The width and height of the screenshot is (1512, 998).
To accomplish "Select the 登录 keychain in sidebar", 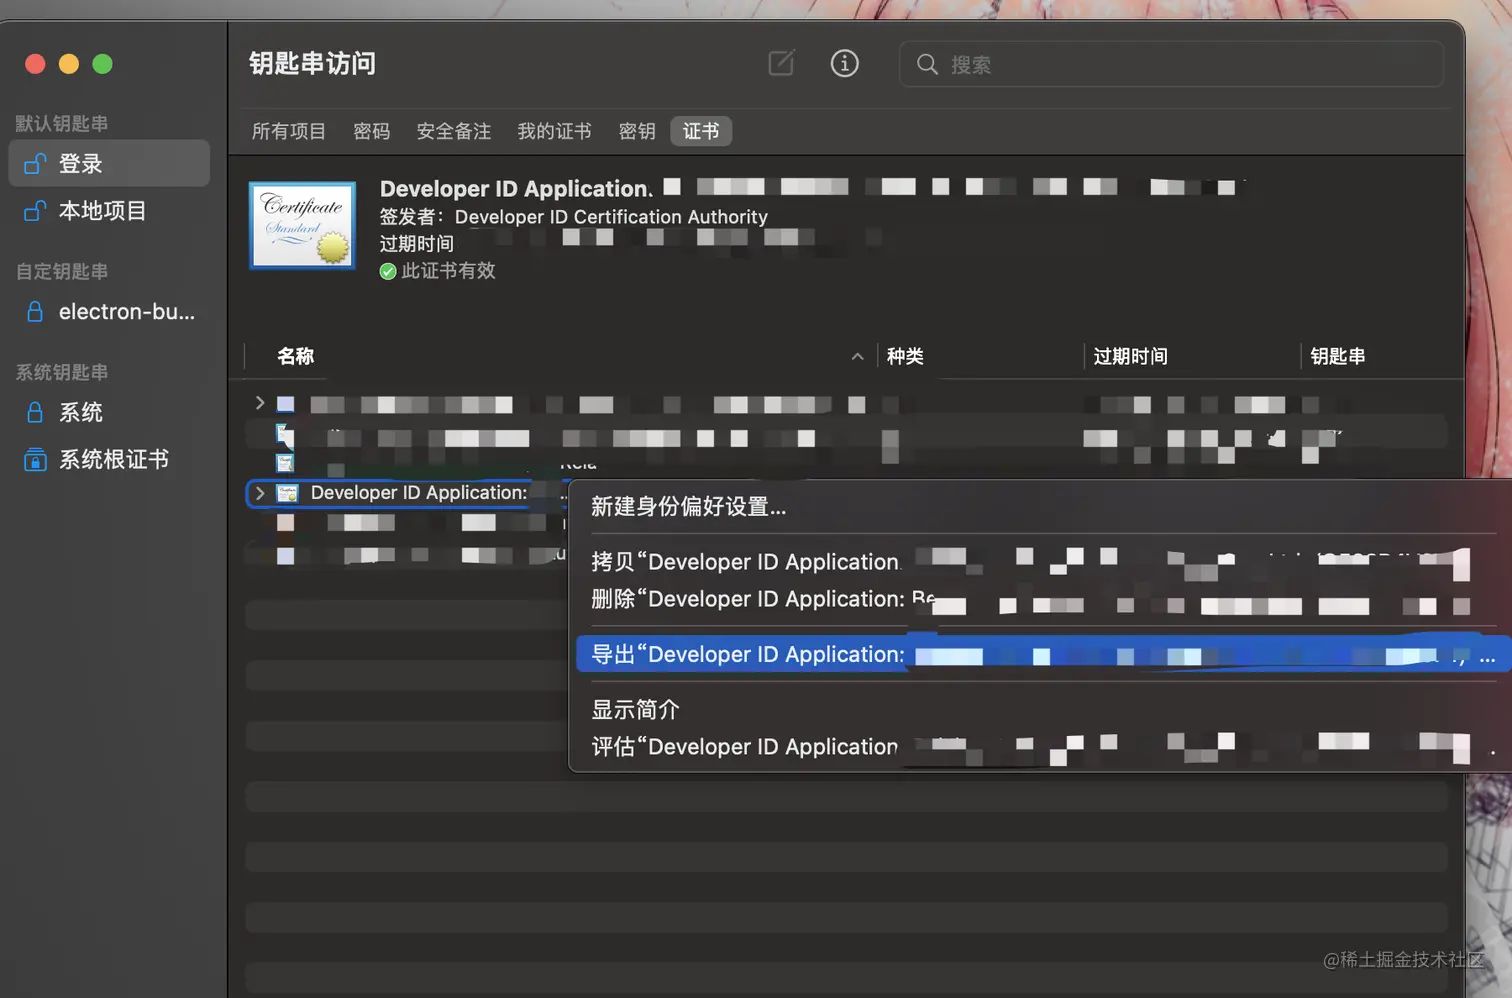I will click(109, 163).
